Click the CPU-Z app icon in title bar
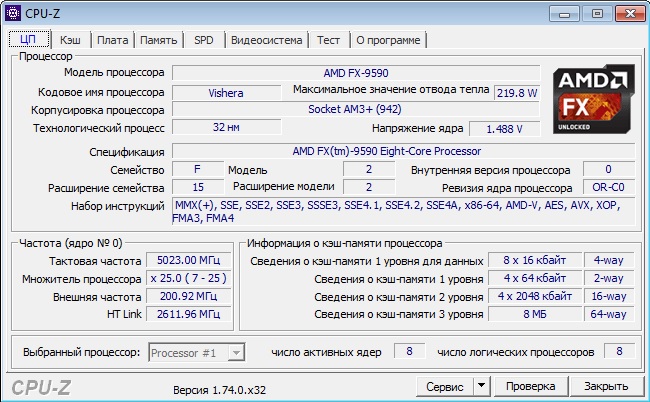This screenshot has width=650, height=402. pos(13,13)
